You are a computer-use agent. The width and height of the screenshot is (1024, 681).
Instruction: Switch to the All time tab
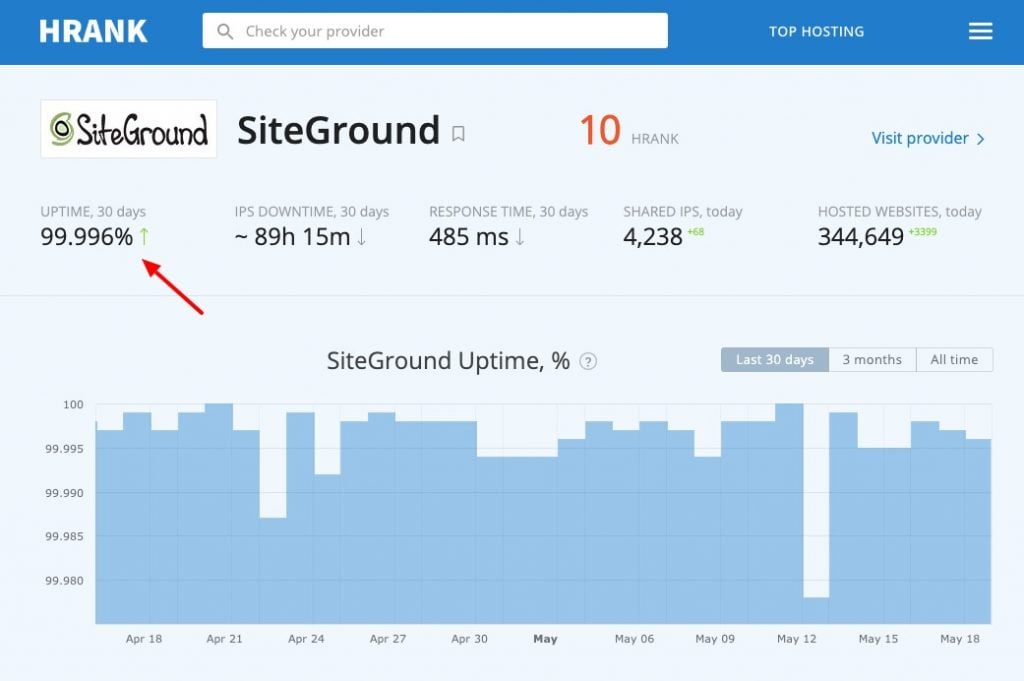pos(954,360)
